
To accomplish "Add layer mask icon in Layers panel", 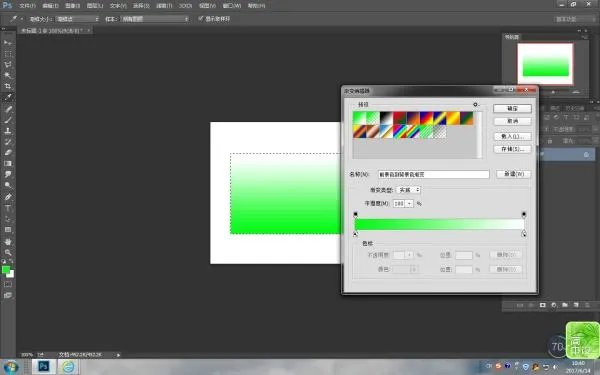I will coord(543,305).
